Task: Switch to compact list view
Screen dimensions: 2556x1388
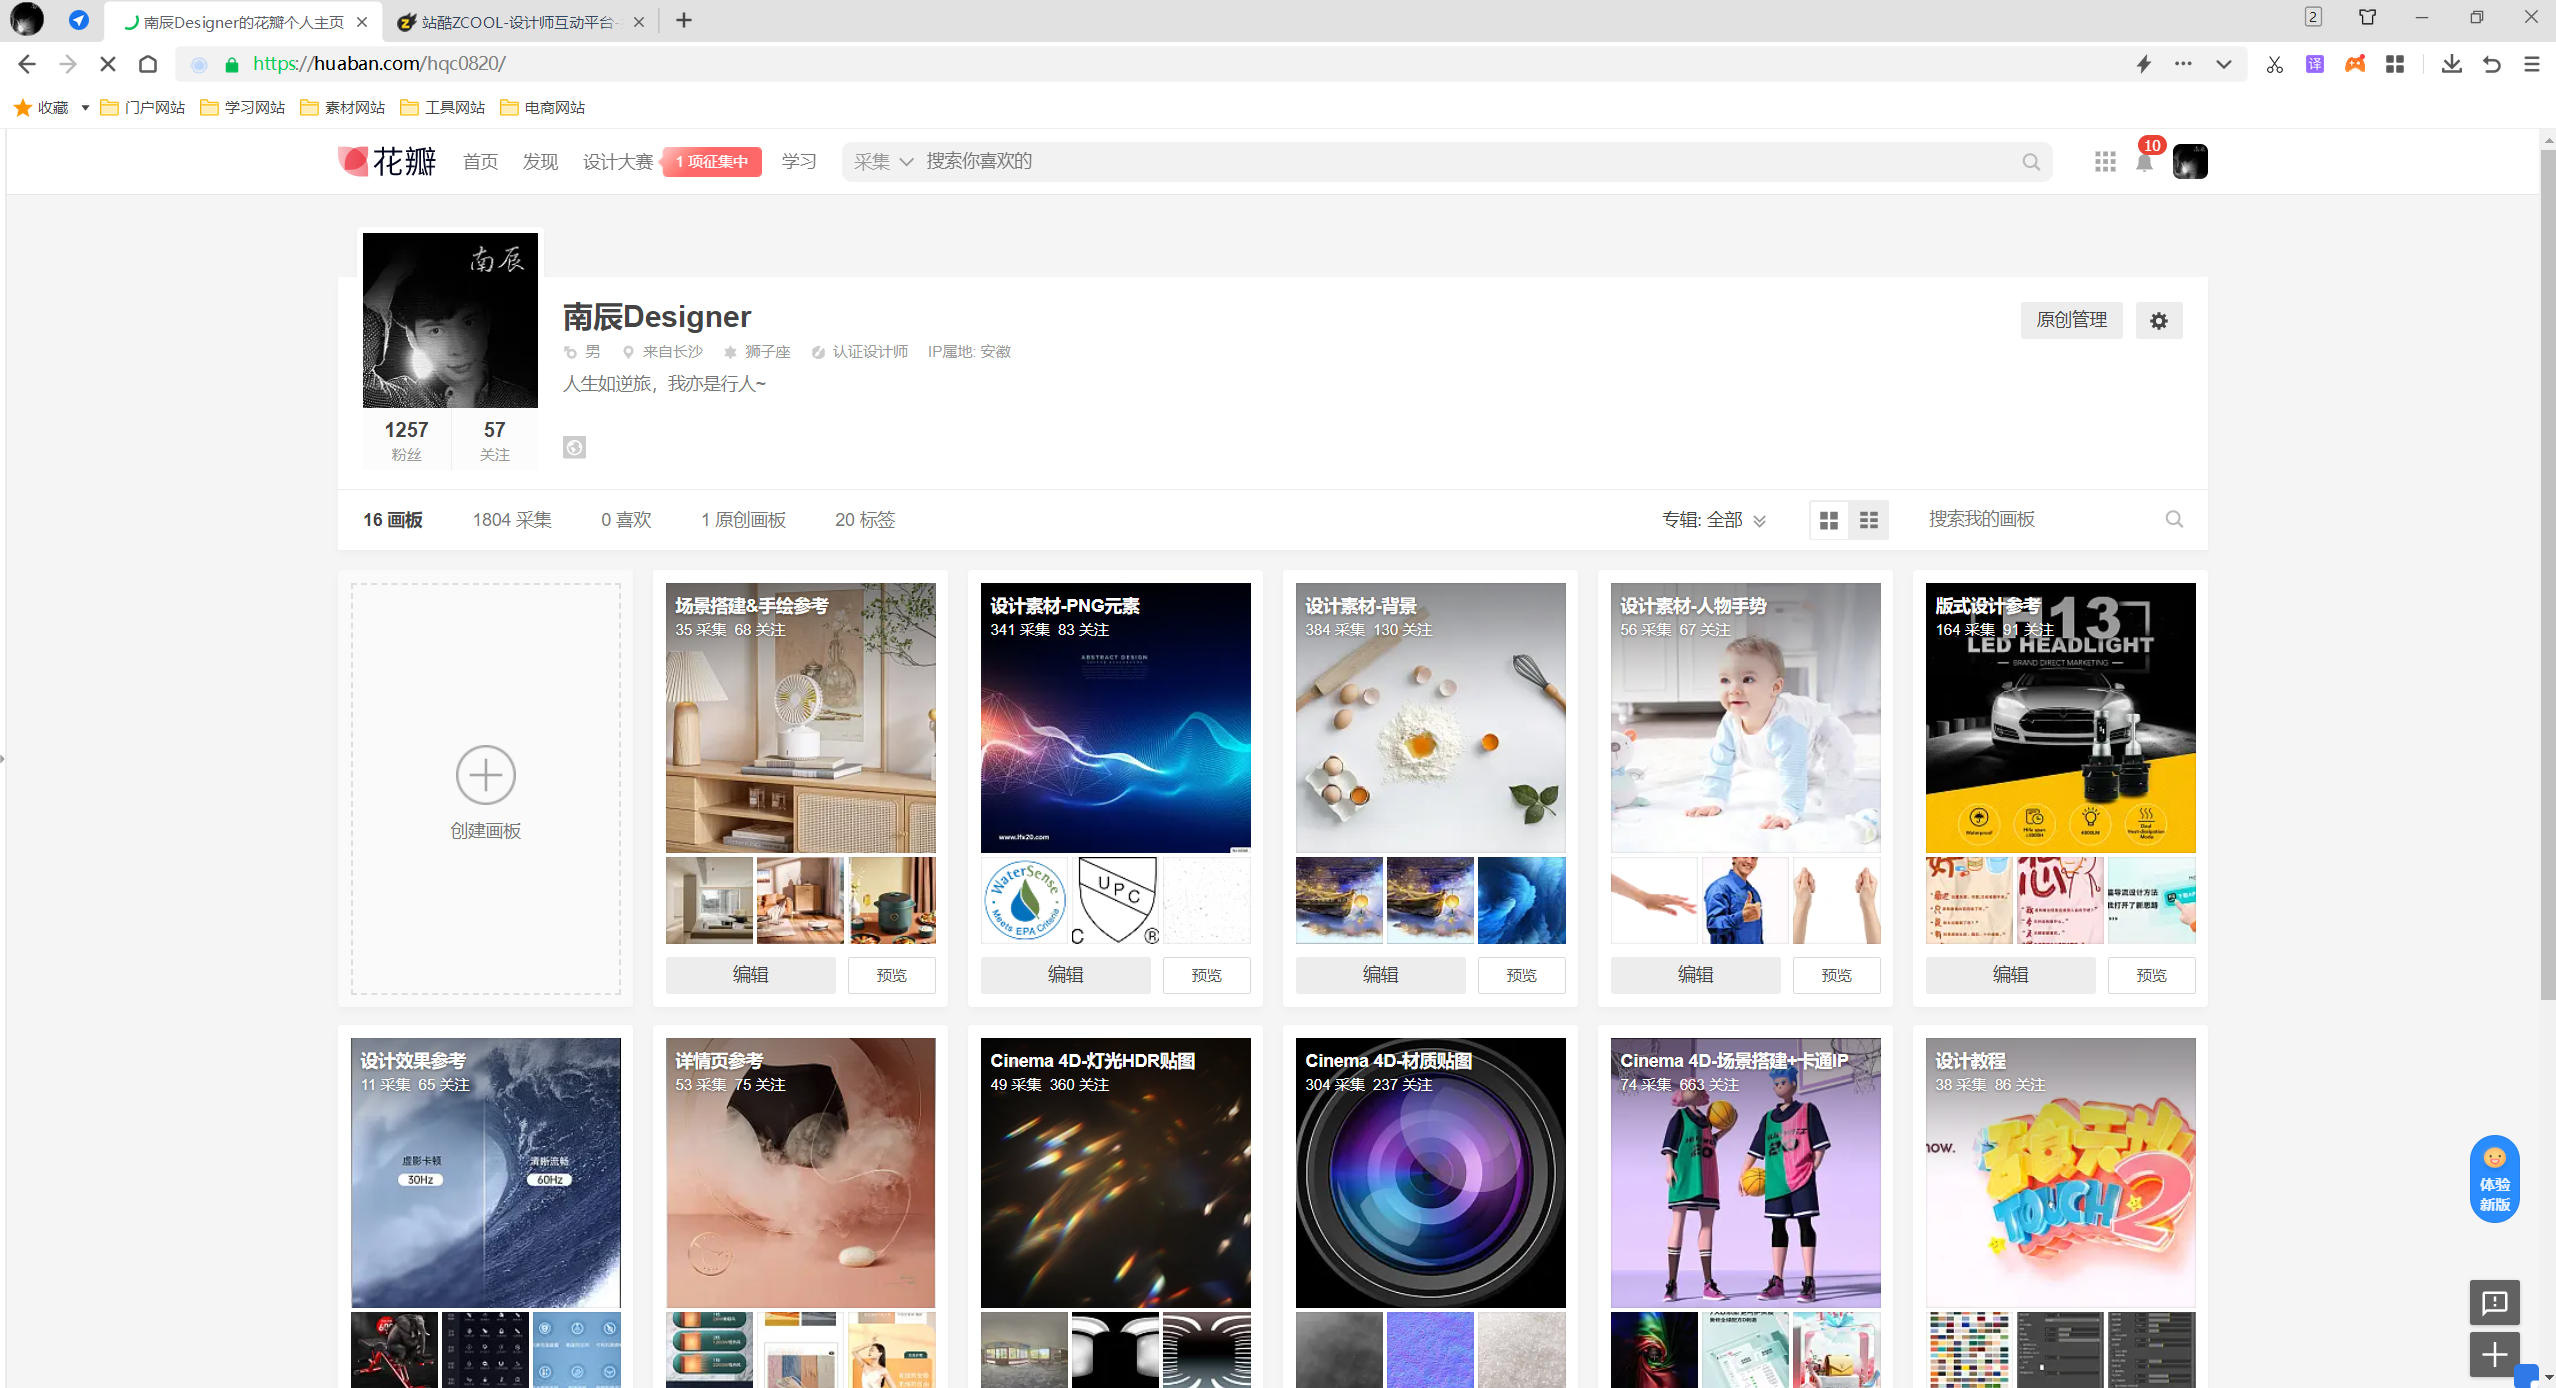Action: tap(1869, 520)
